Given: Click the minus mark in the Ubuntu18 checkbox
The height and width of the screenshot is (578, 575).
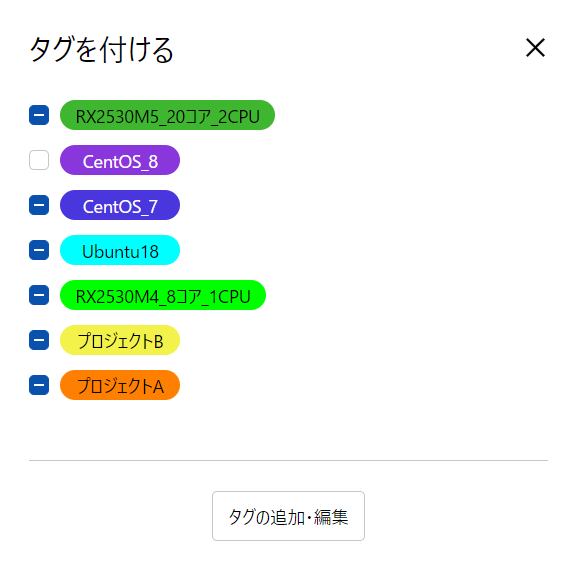Looking at the screenshot, I should click(x=39, y=250).
